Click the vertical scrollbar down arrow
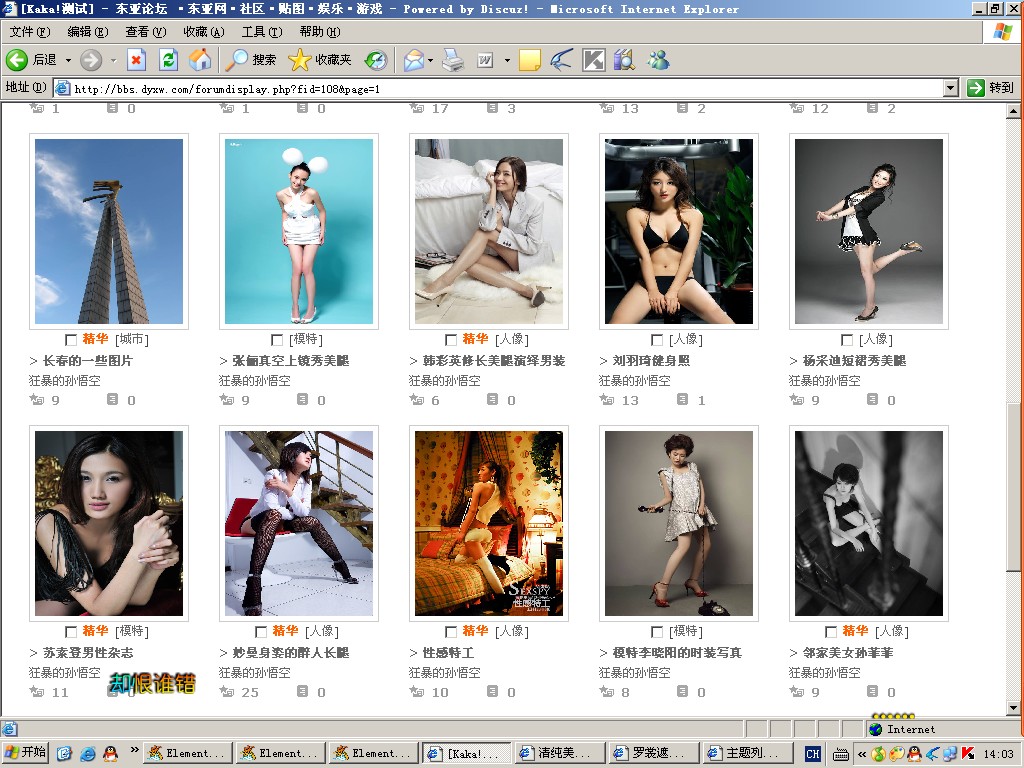 coord(1014,707)
